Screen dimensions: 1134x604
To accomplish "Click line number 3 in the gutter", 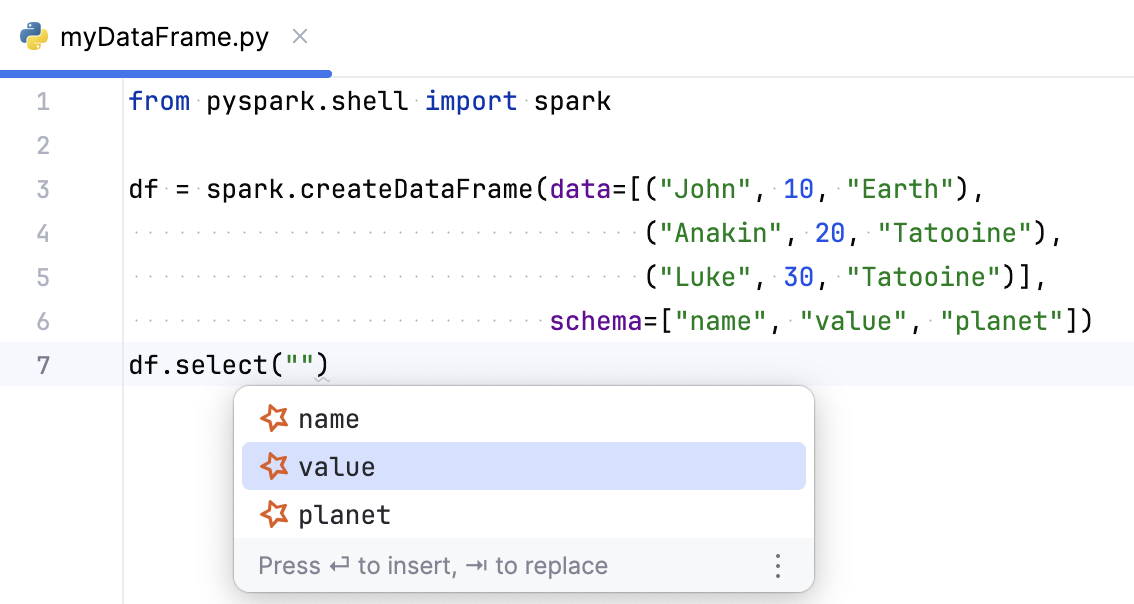I will [42, 189].
